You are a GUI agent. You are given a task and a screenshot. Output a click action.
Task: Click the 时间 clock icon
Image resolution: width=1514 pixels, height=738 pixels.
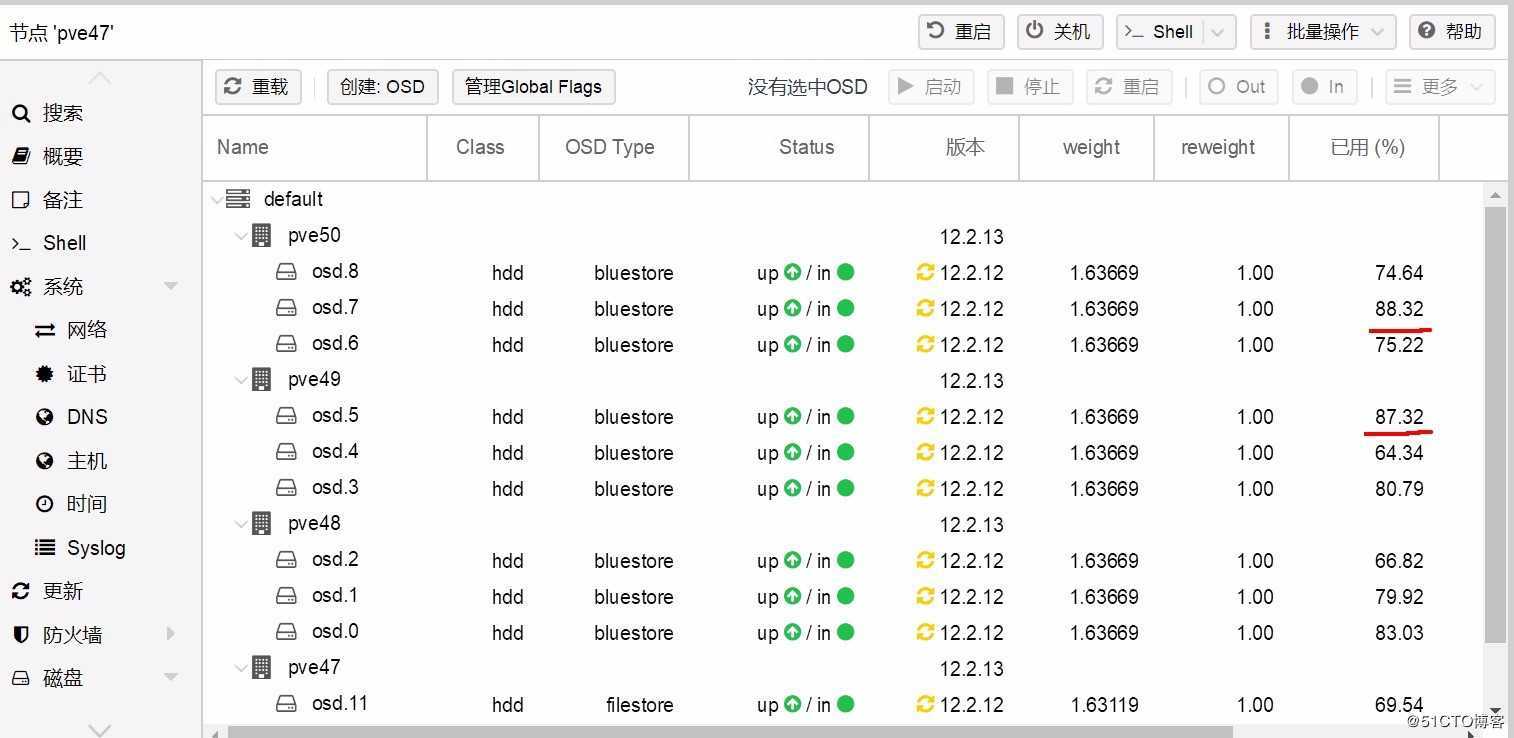pos(45,504)
